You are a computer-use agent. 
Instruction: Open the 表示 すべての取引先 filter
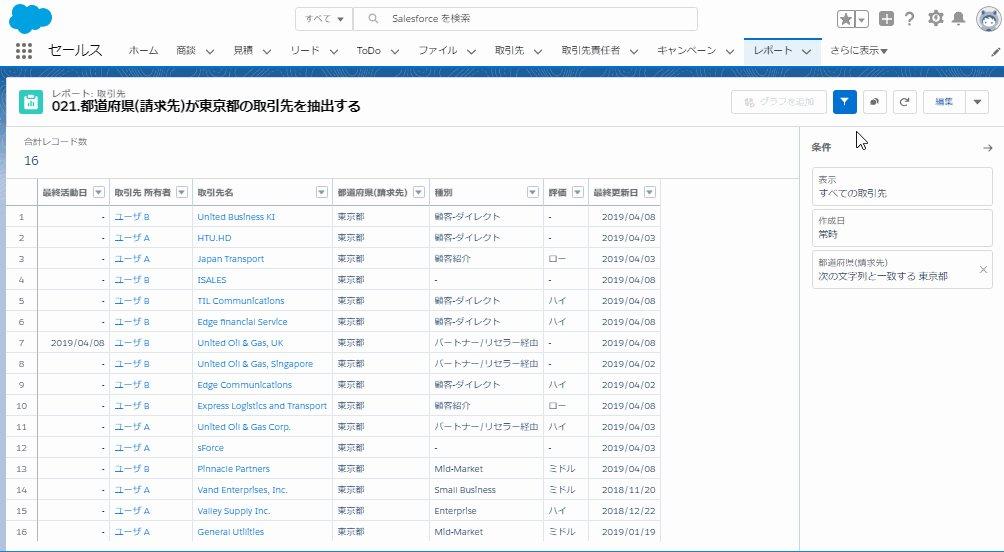(902, 186)
